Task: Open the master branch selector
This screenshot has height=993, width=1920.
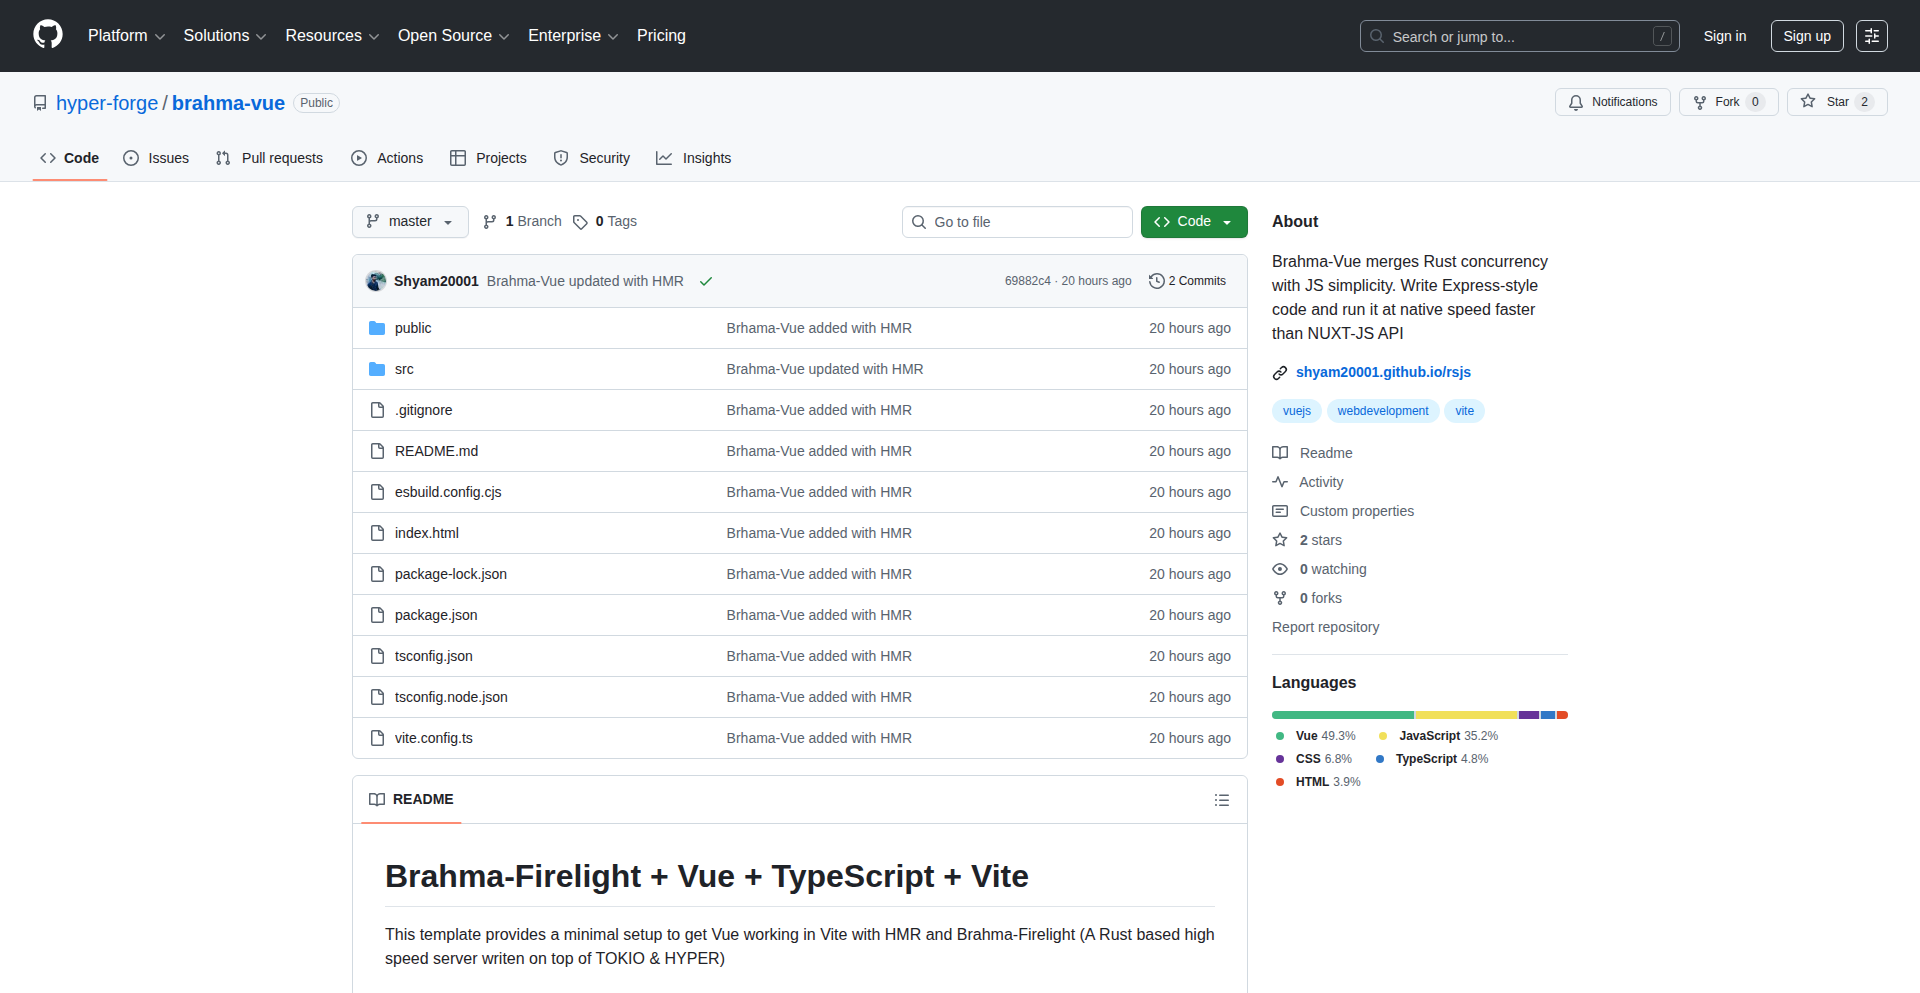Action: [409, 221]
